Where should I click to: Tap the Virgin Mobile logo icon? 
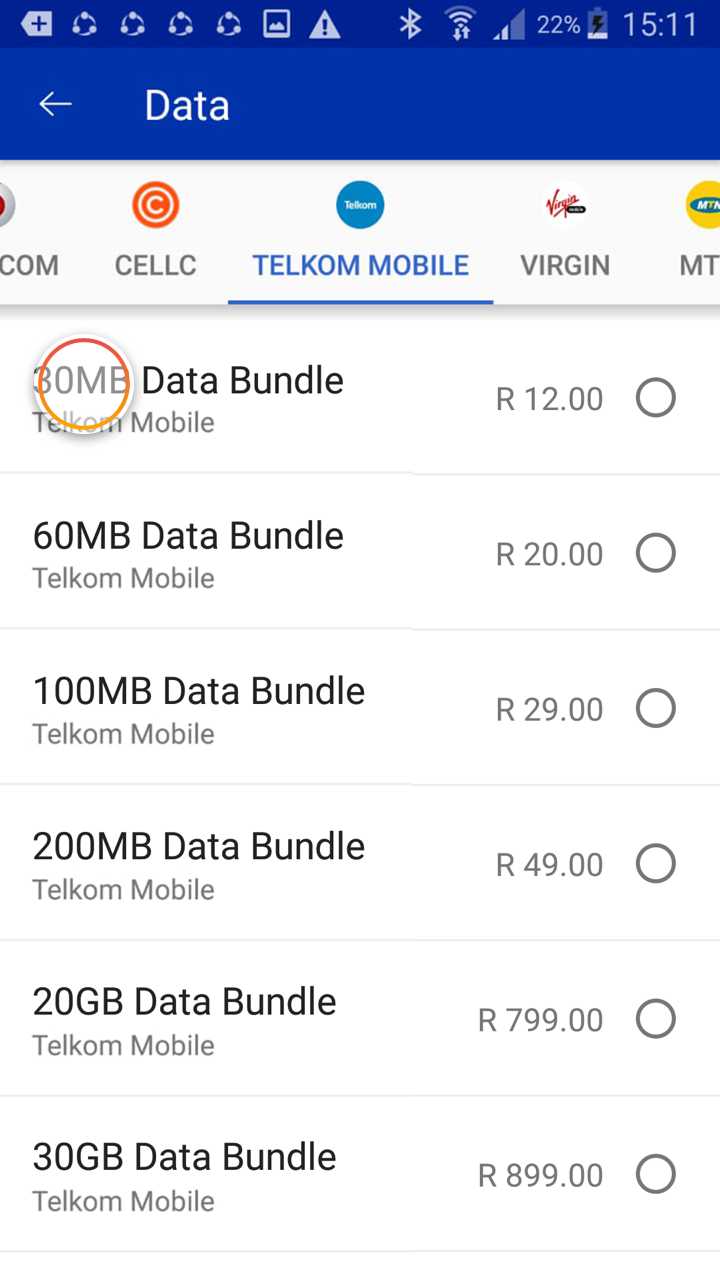pyautogui.click(x=565, y=206)
